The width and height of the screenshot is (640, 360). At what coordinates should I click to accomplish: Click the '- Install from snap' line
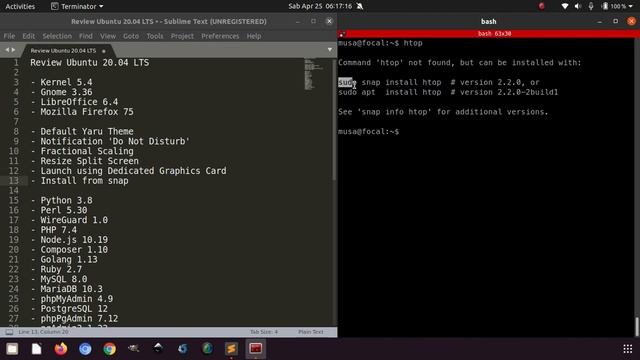[x=79, y=180]
